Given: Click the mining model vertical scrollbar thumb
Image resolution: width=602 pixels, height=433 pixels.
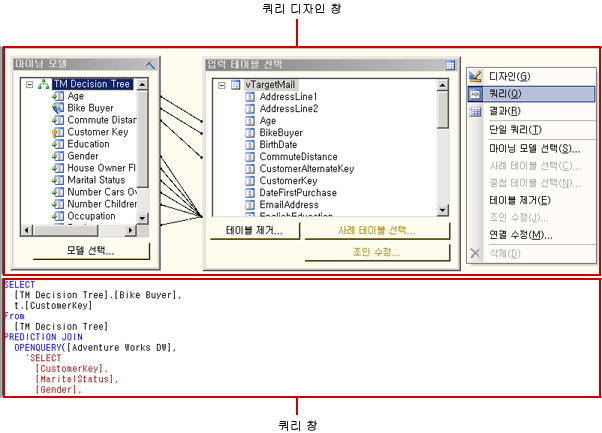Looking at the screenshot, I should [x=142, y=139].
